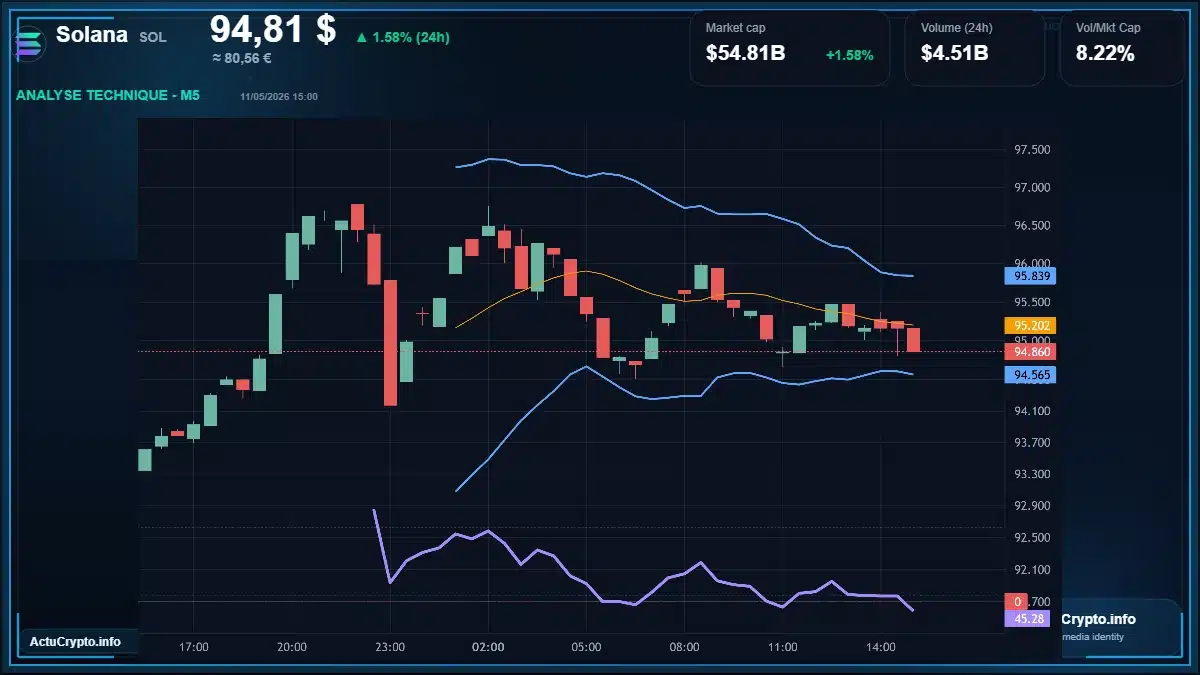
Task: Click the 97.500 price axis label
Action: click(1032, 150)
